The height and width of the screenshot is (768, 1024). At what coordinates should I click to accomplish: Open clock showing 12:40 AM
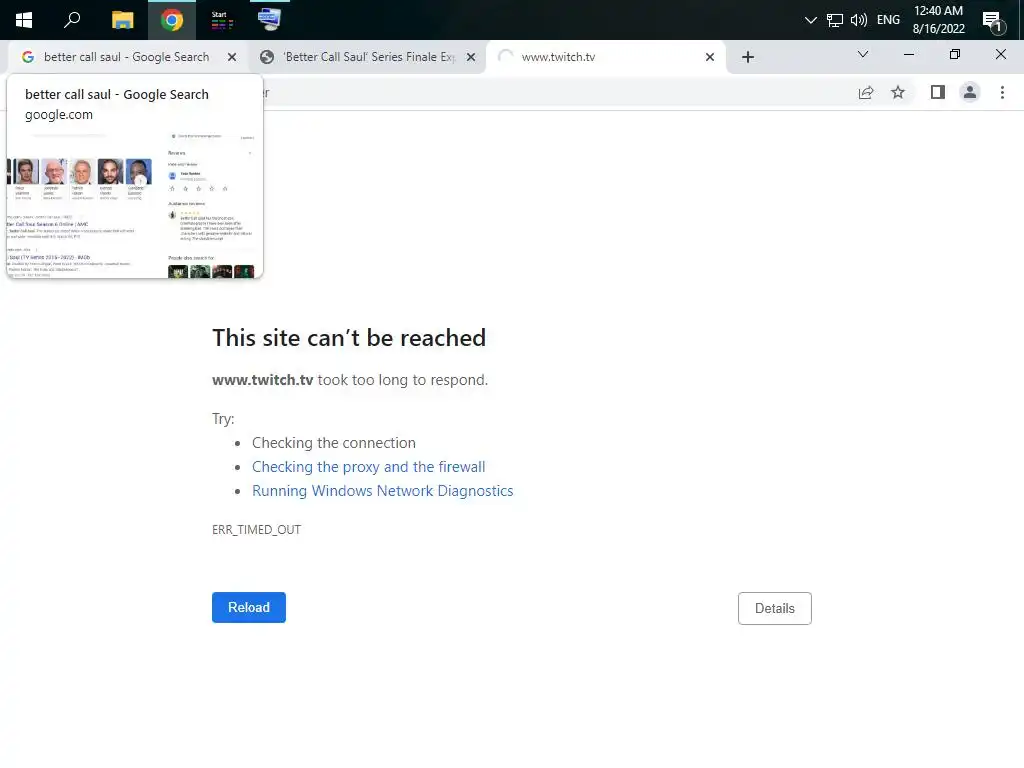(x=938, y=20)
